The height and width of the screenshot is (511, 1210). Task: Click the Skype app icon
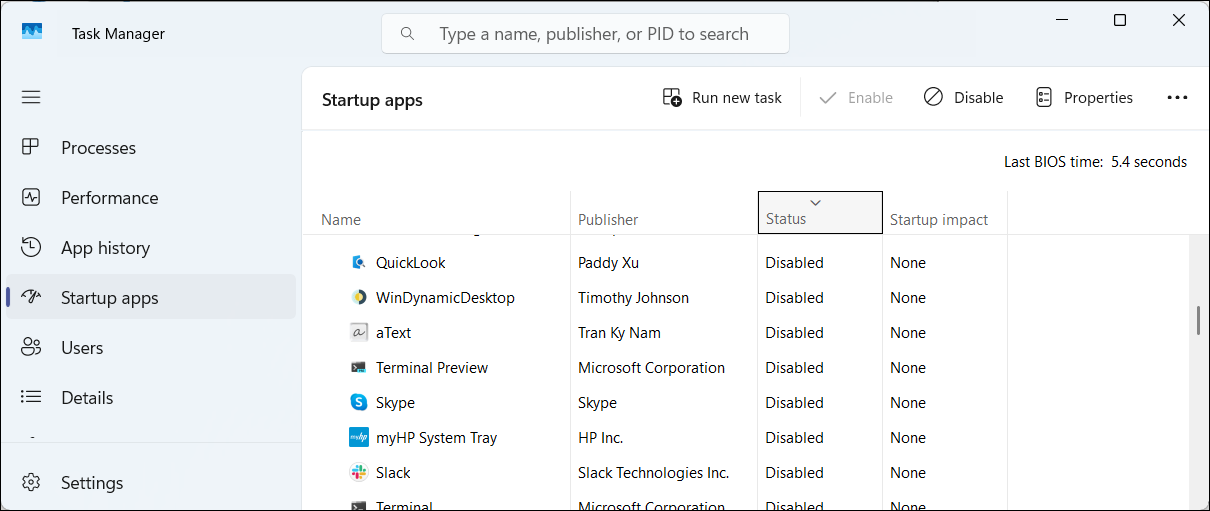359,403
